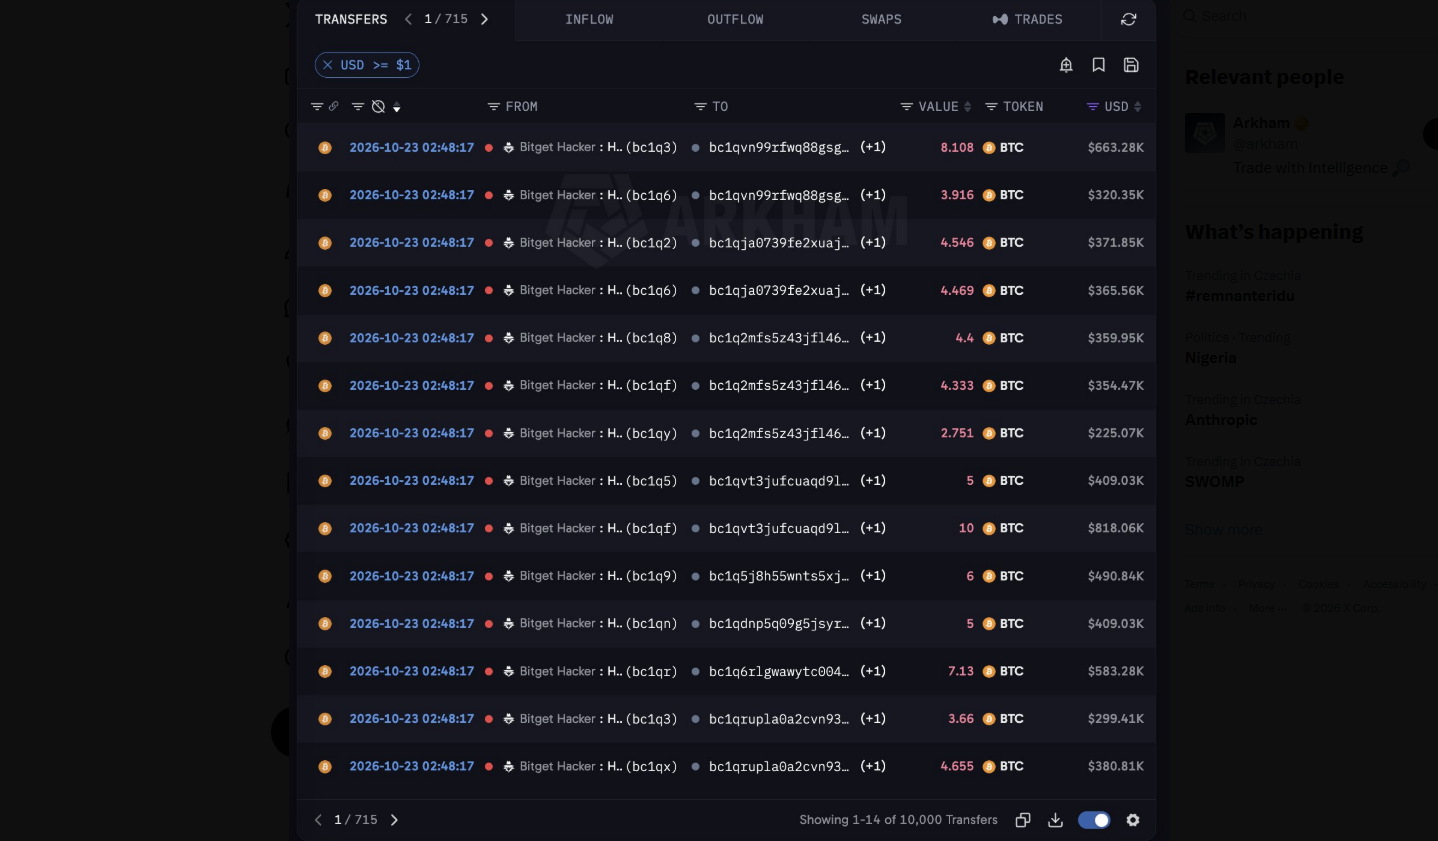Go to previous page beside TRANSFERS tab
This screenshot has height=841, width=1438.
coord(408,19)
